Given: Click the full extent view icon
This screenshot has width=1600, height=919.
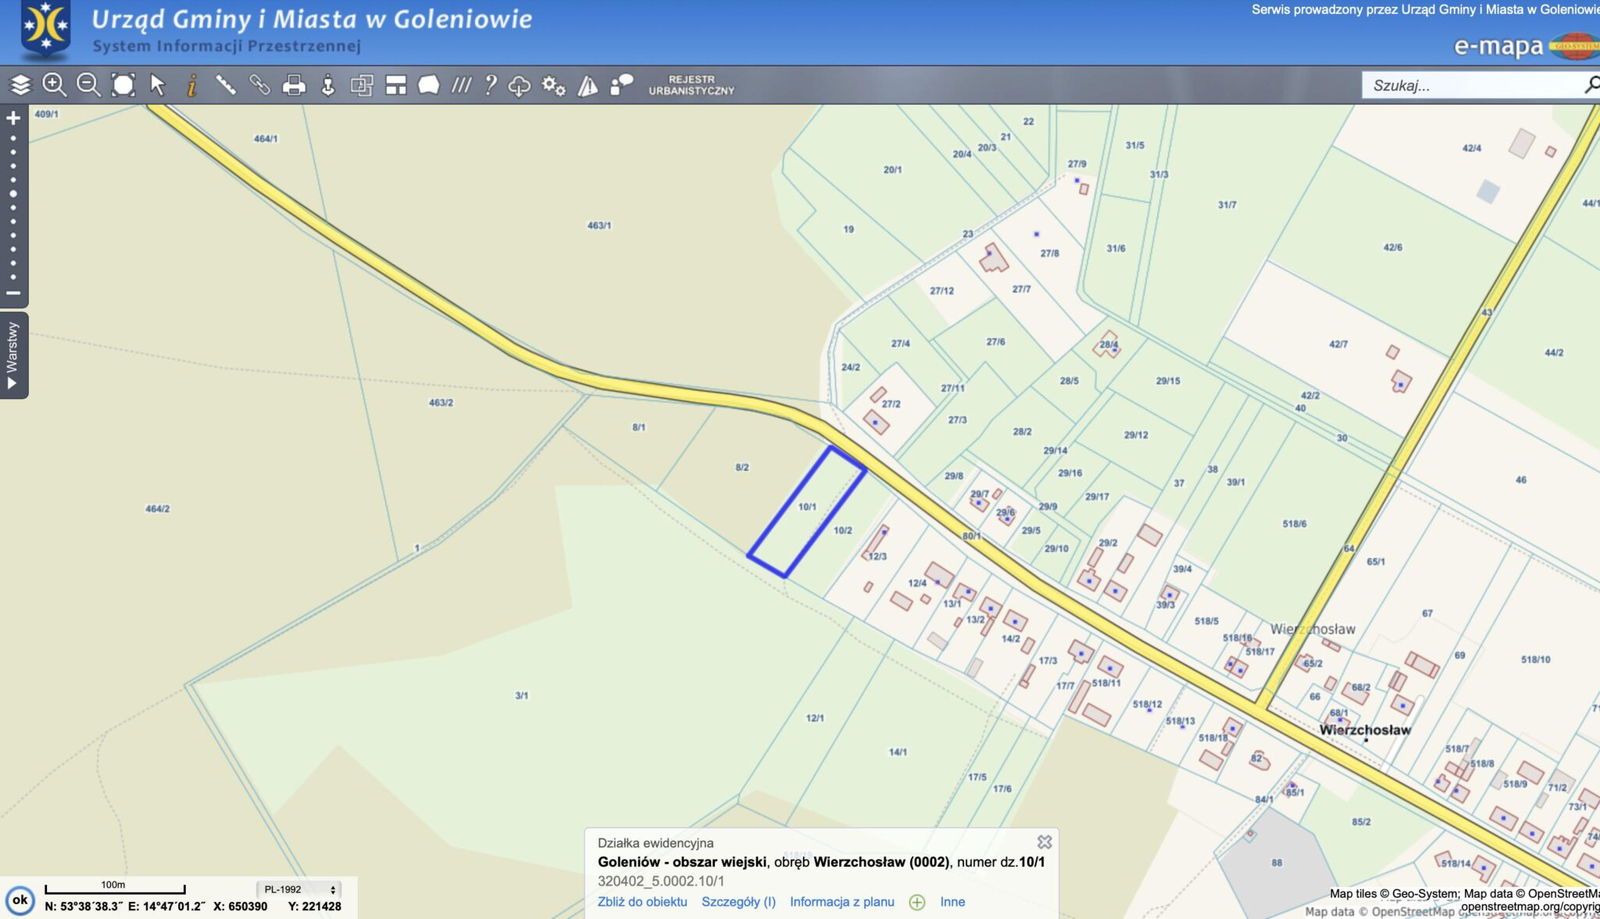Looking at the screenshot, I should pyautogui.click(x=123, y=85).
